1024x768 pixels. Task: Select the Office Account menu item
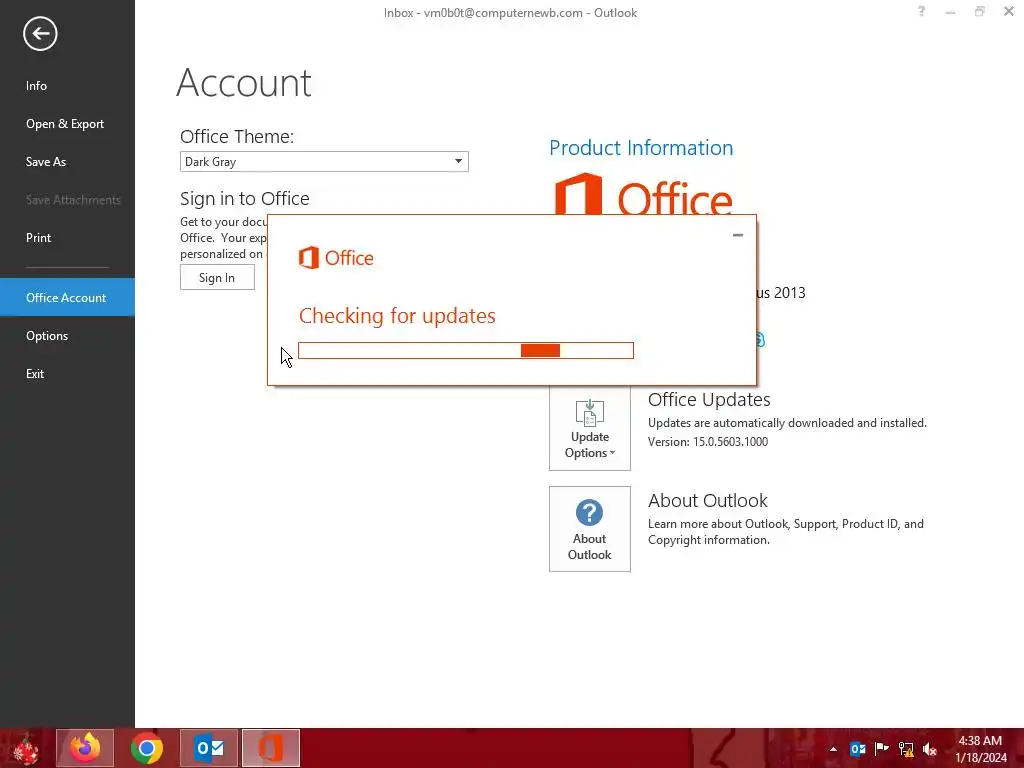(x=67, y=297)
